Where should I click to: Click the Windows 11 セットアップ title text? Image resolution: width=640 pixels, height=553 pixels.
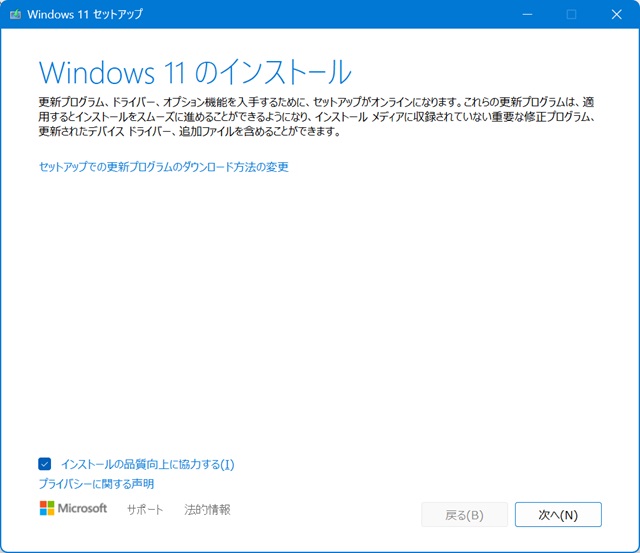(x=85, y=14)
